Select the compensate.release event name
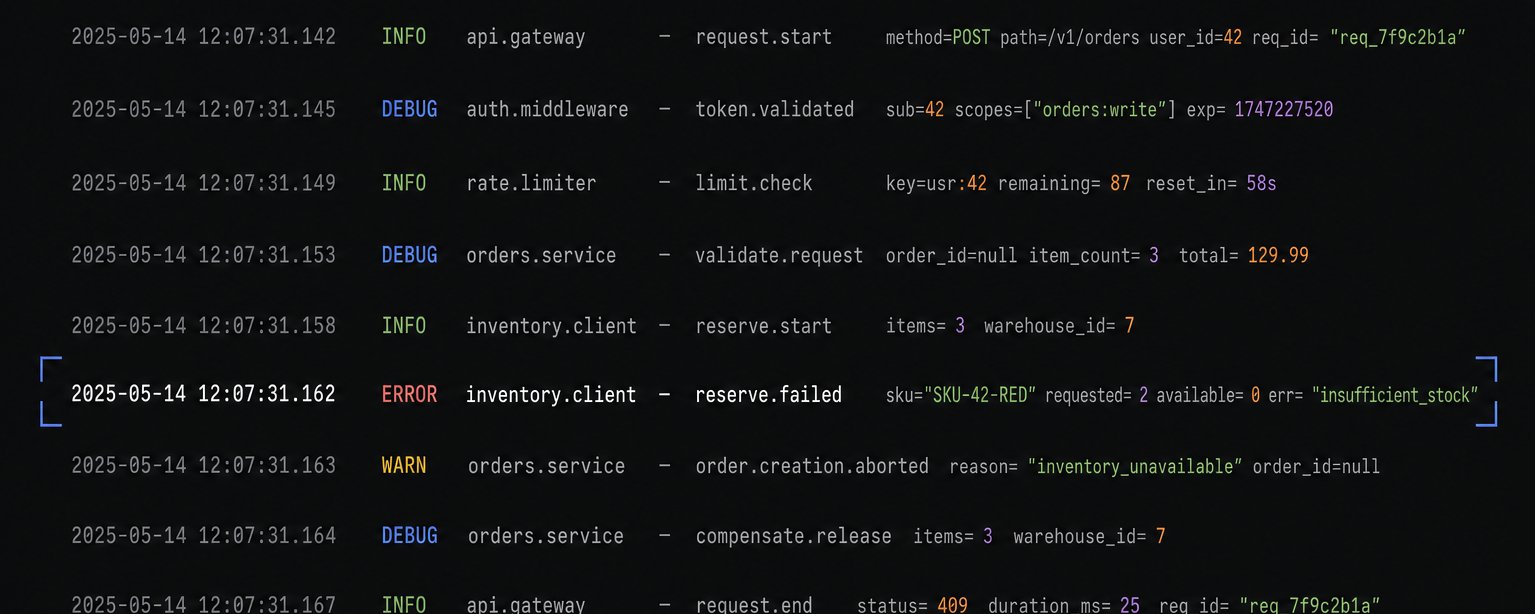 (x=794, y=537)
